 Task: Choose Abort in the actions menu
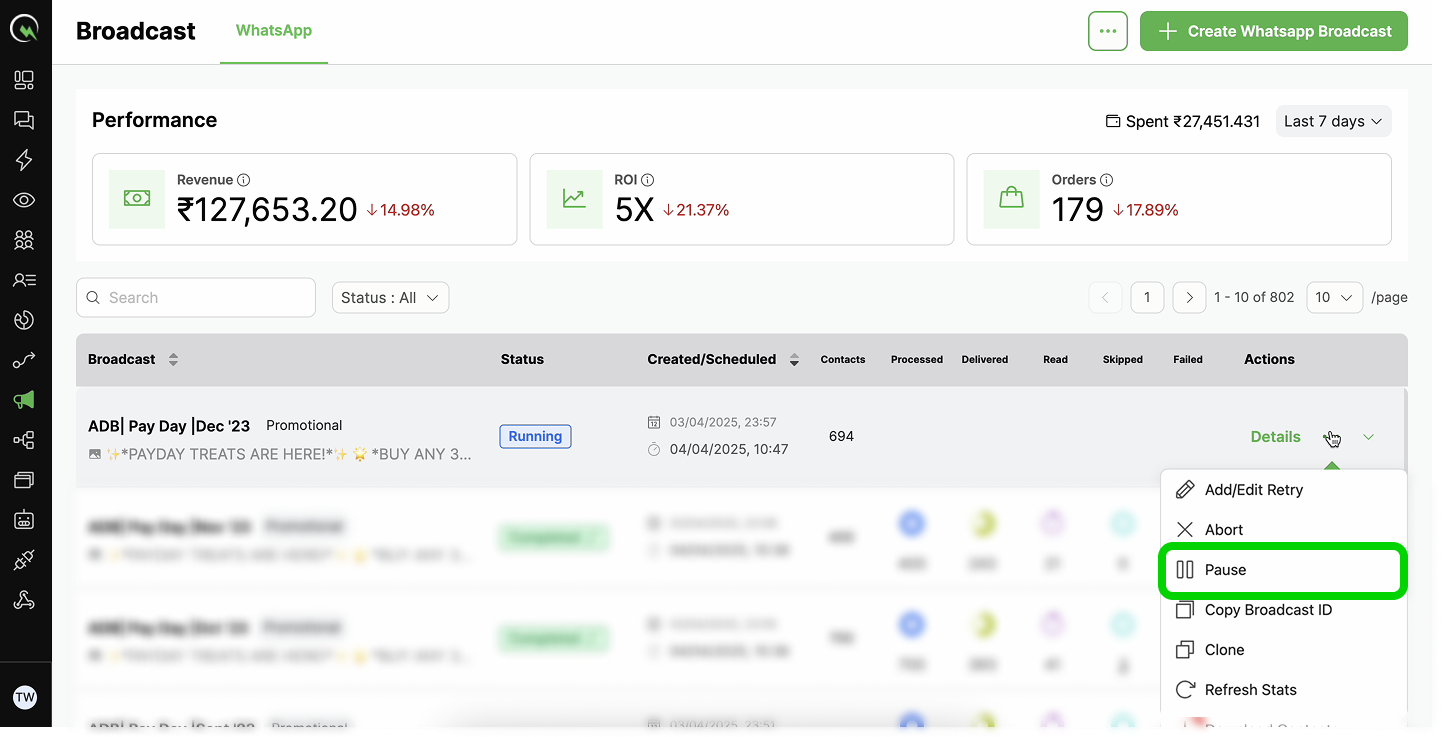[1224, 530]
